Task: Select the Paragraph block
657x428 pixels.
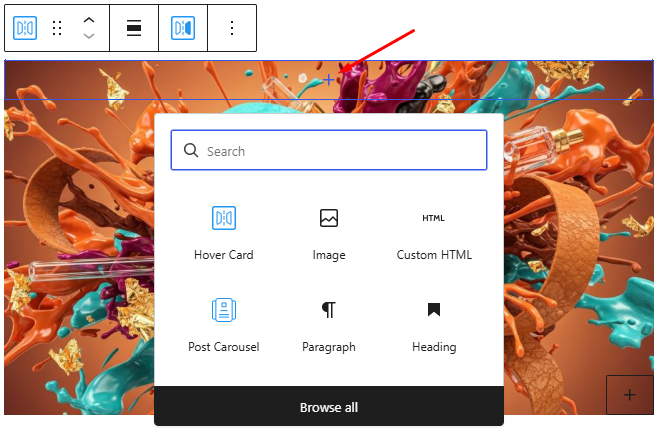Action: pos(329,324)
